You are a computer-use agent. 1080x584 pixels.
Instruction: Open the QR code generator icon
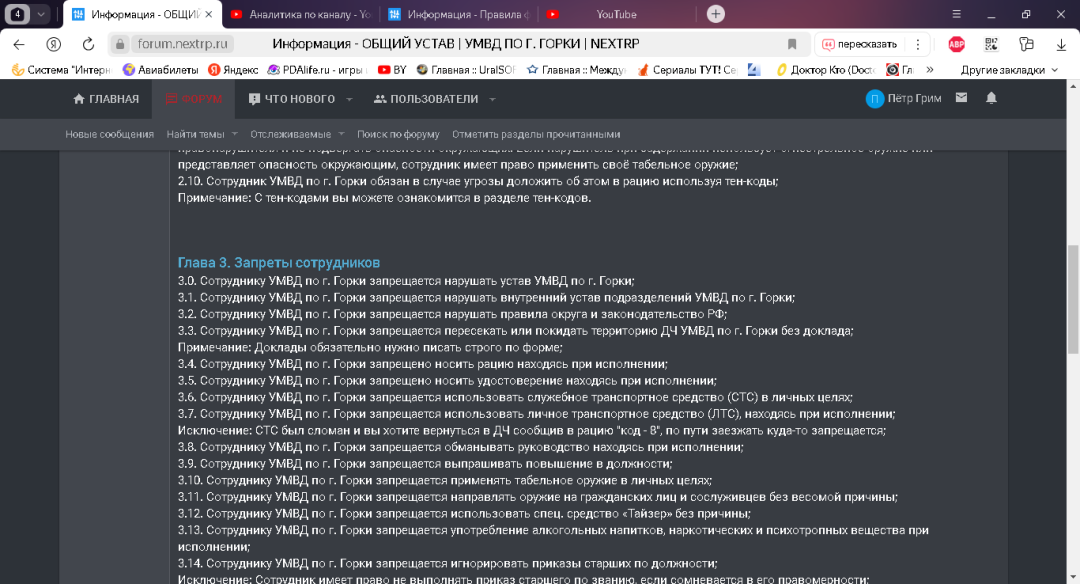click(991, 44)
